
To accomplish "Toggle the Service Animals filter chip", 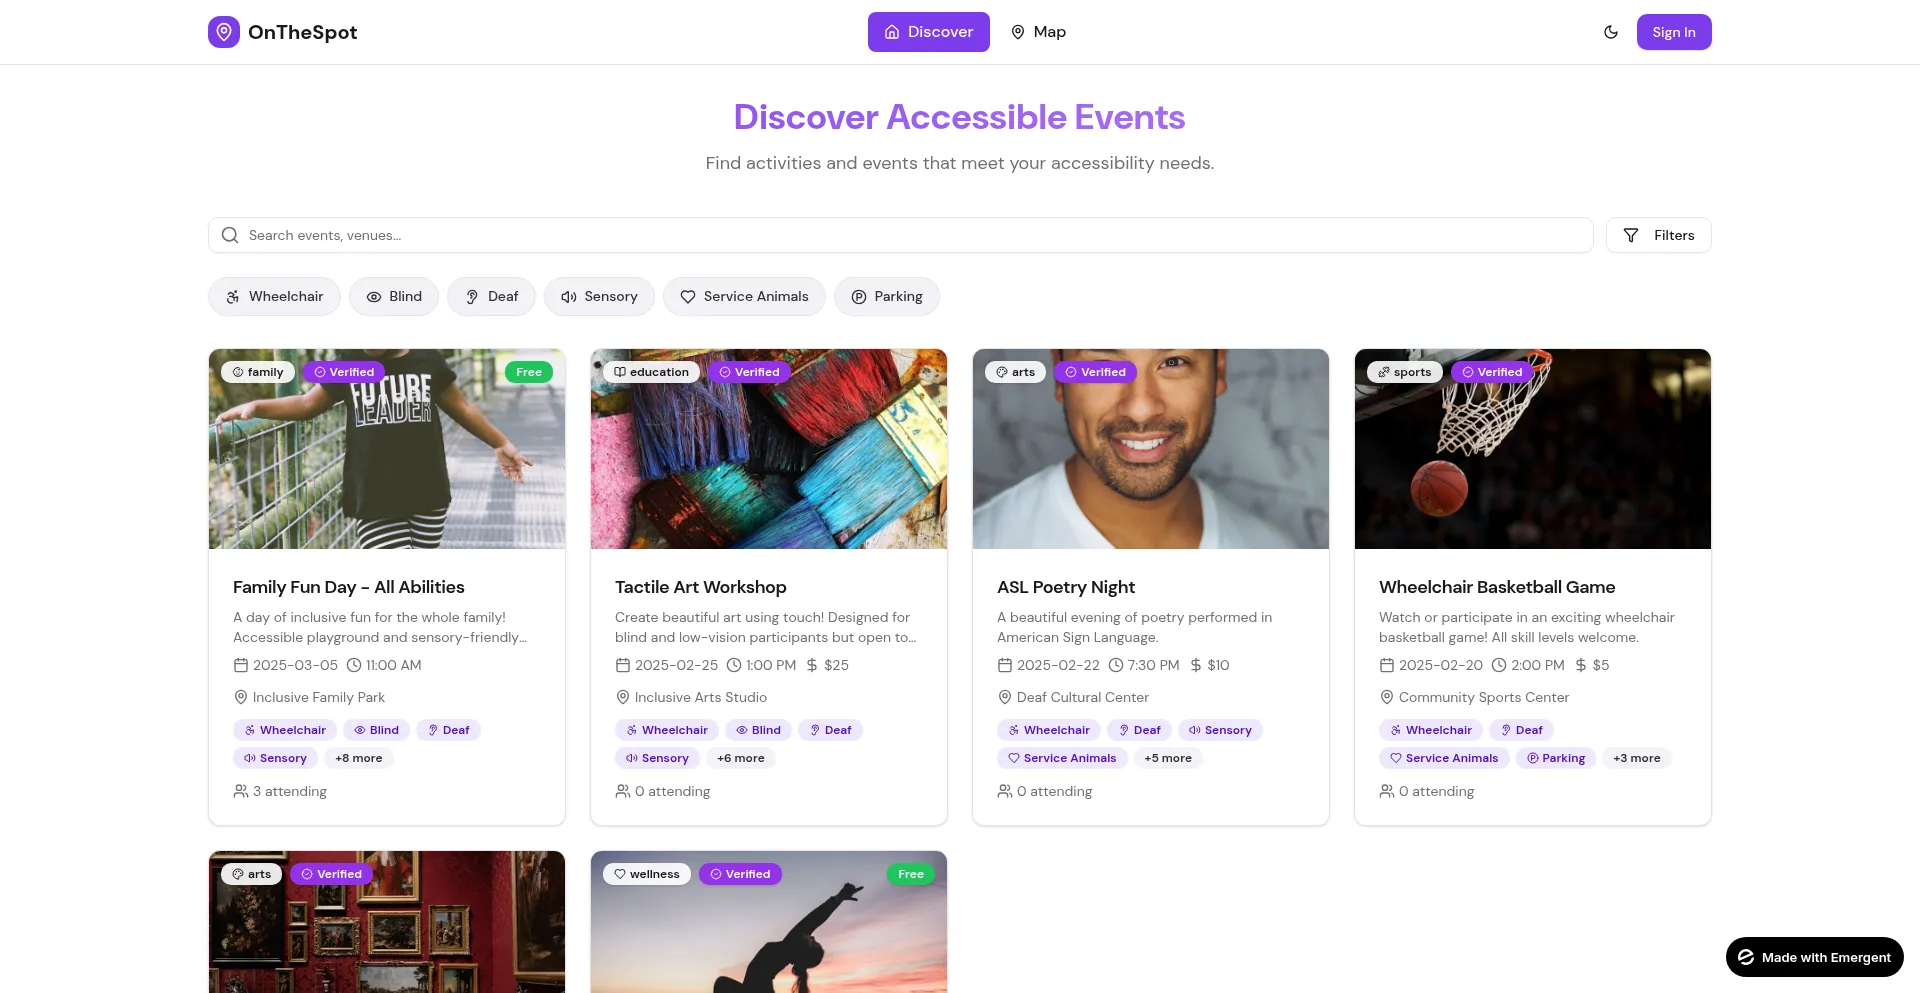I will [x=744, y=296].
